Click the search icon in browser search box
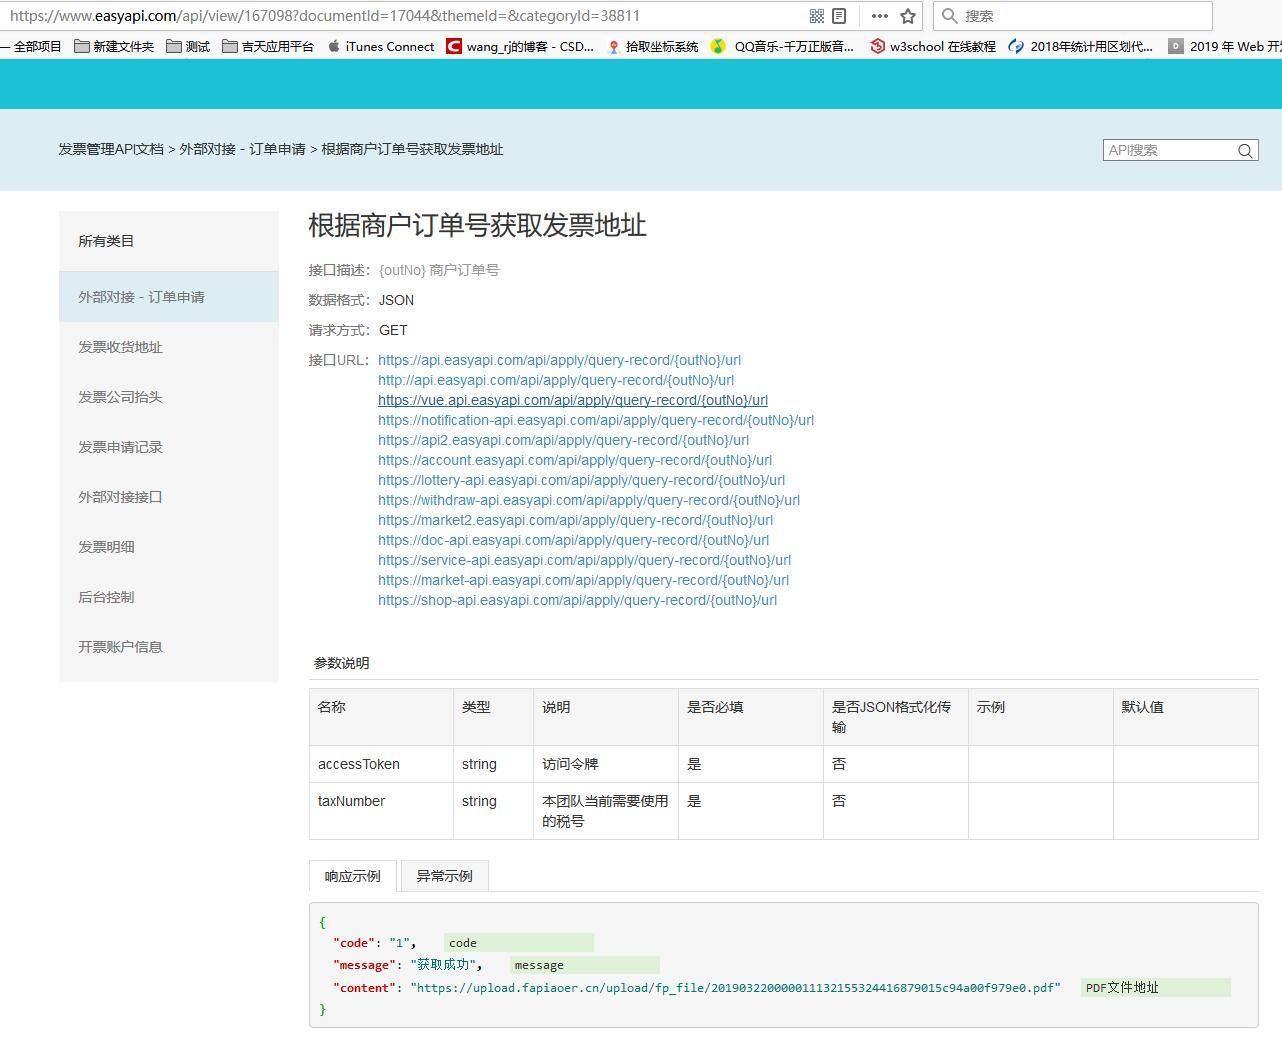The width and height of the screenshot is (1282, 1057). click(948, 15)
